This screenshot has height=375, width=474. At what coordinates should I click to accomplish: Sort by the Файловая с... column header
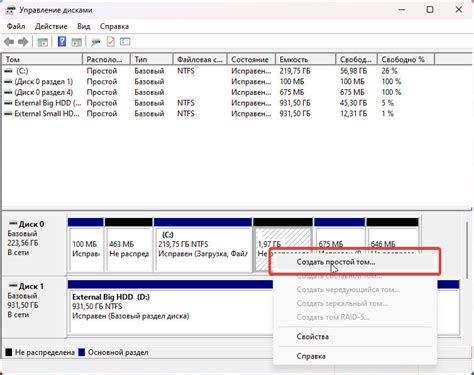coord(200,59)
